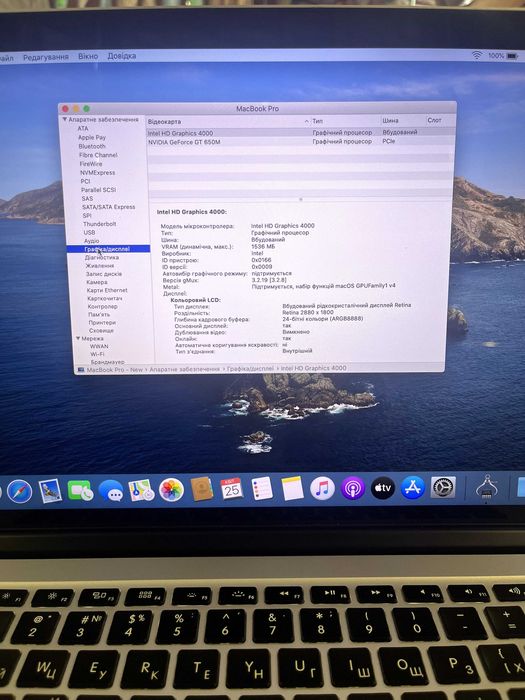Select Пам'ять in the sidebar
This screenshot has height=700, width=525.
[99, 314]
